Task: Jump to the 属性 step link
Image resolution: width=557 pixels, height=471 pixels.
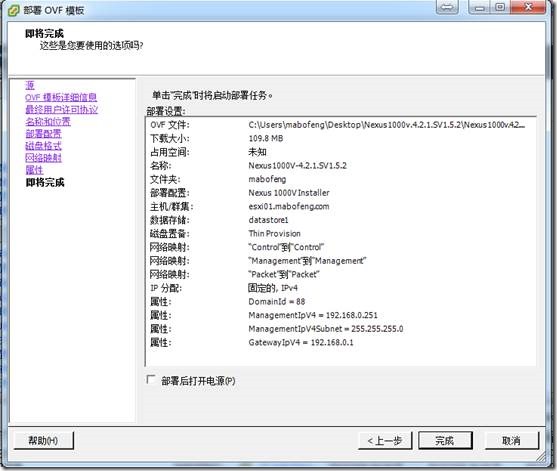Action: point(34,170)
